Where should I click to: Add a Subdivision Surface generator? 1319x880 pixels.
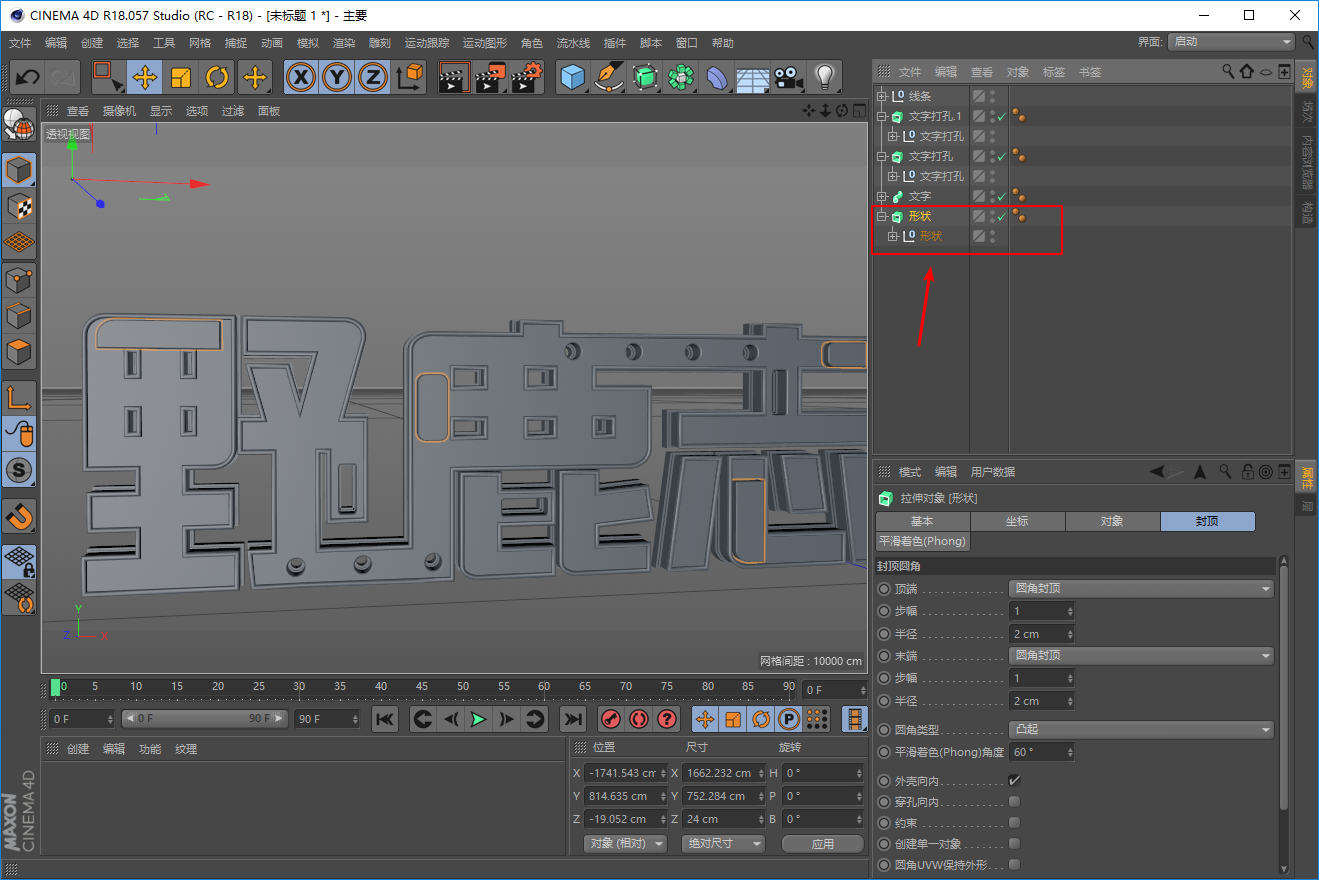pos(645,77)
